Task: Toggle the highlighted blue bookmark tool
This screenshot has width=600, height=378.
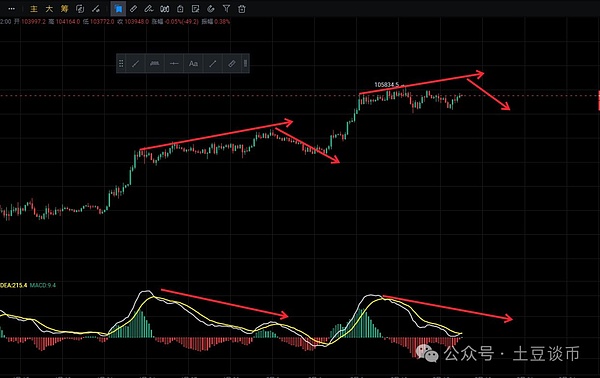Action: click(x=119, y=9)
